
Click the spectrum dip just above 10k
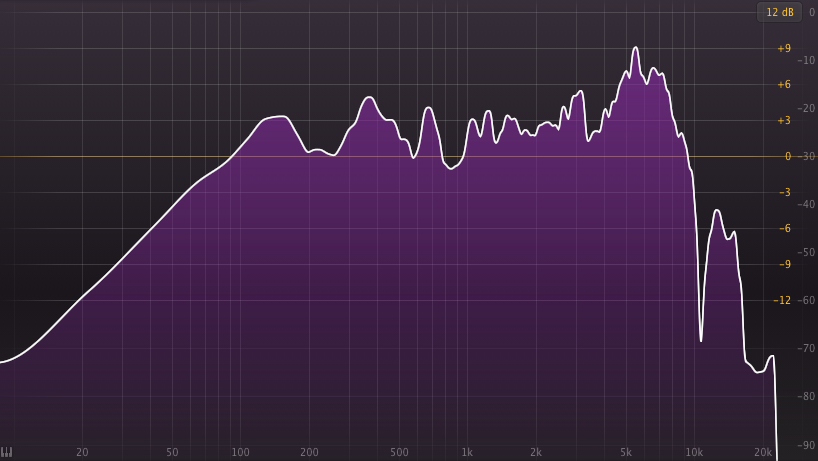(701, 339)
